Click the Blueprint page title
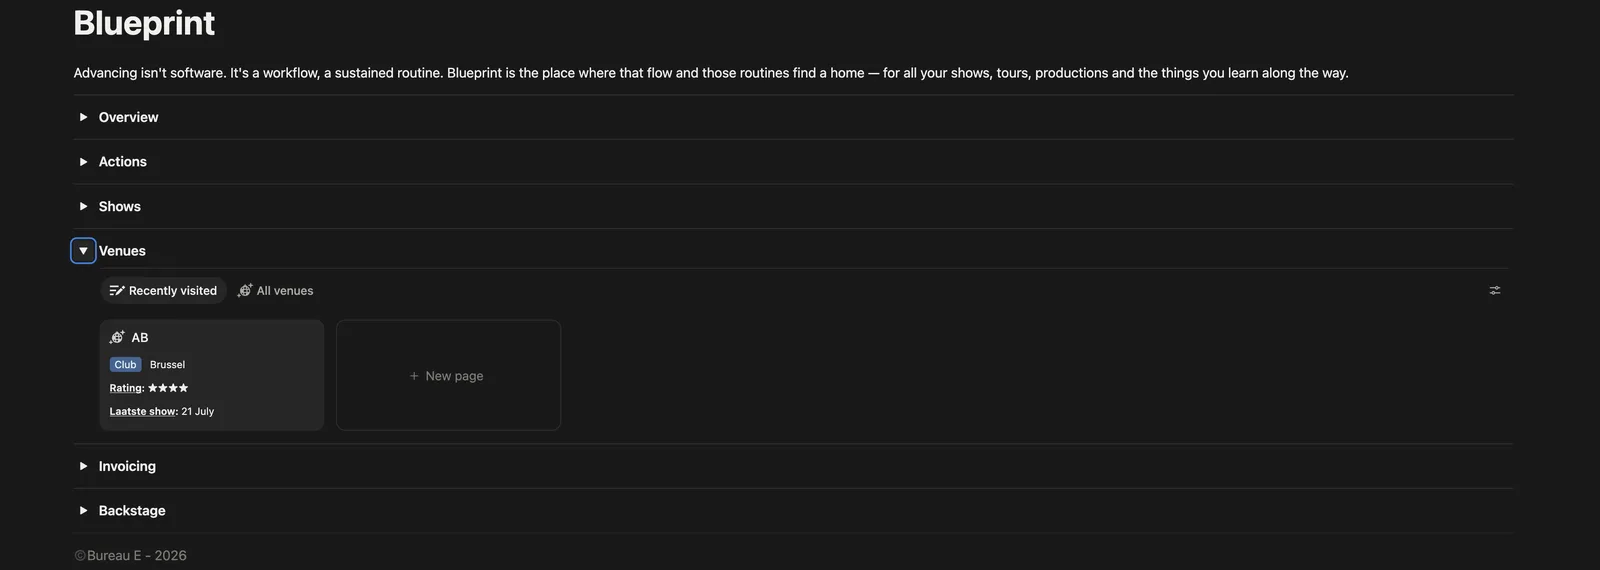1600x570 pixels. coord(144,23)
